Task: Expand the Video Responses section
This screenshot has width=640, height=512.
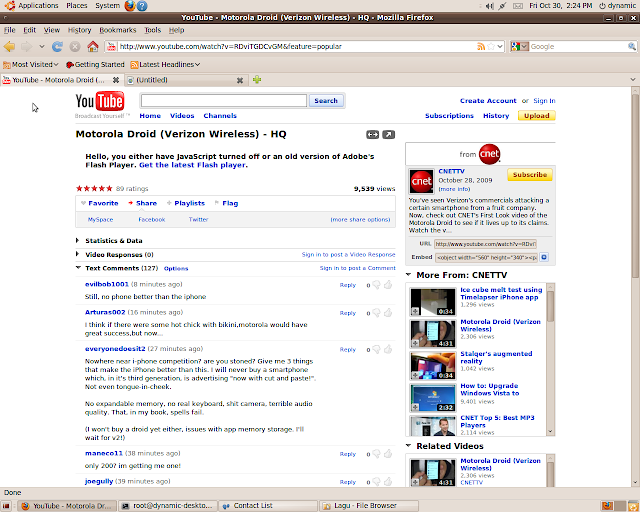Action: tap(78, 254)
